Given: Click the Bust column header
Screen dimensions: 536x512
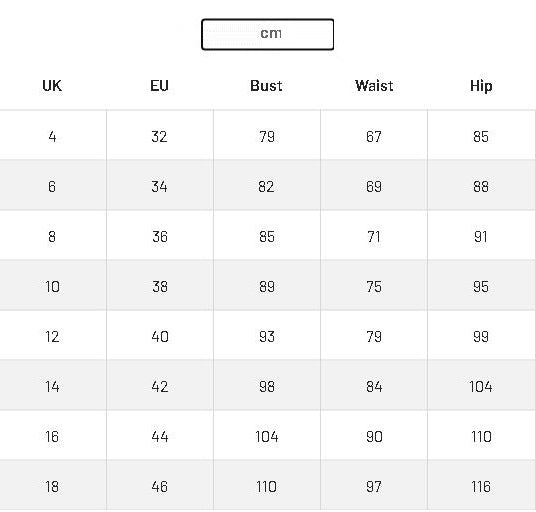Looking at the screenshot, I should tap(266, 85).
